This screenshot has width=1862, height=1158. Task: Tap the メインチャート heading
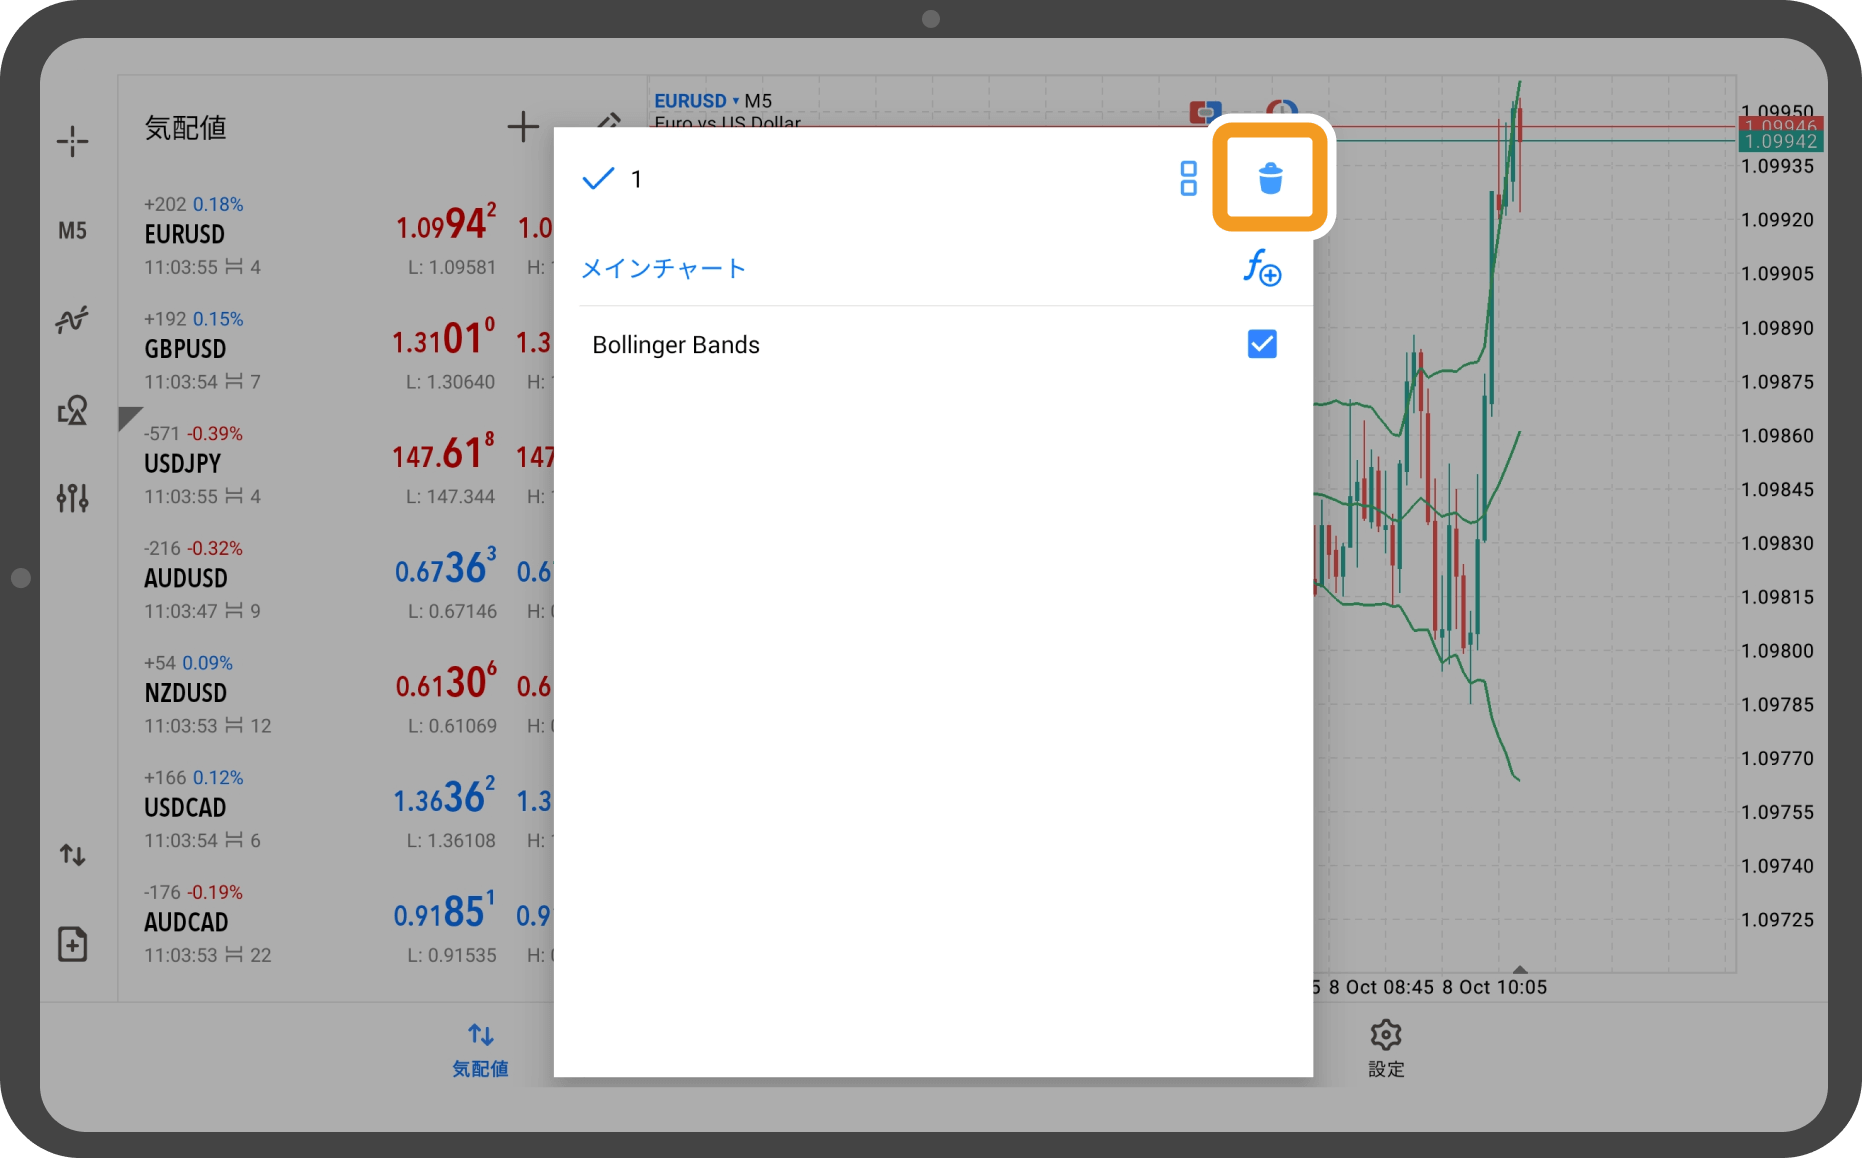point(663,268)
